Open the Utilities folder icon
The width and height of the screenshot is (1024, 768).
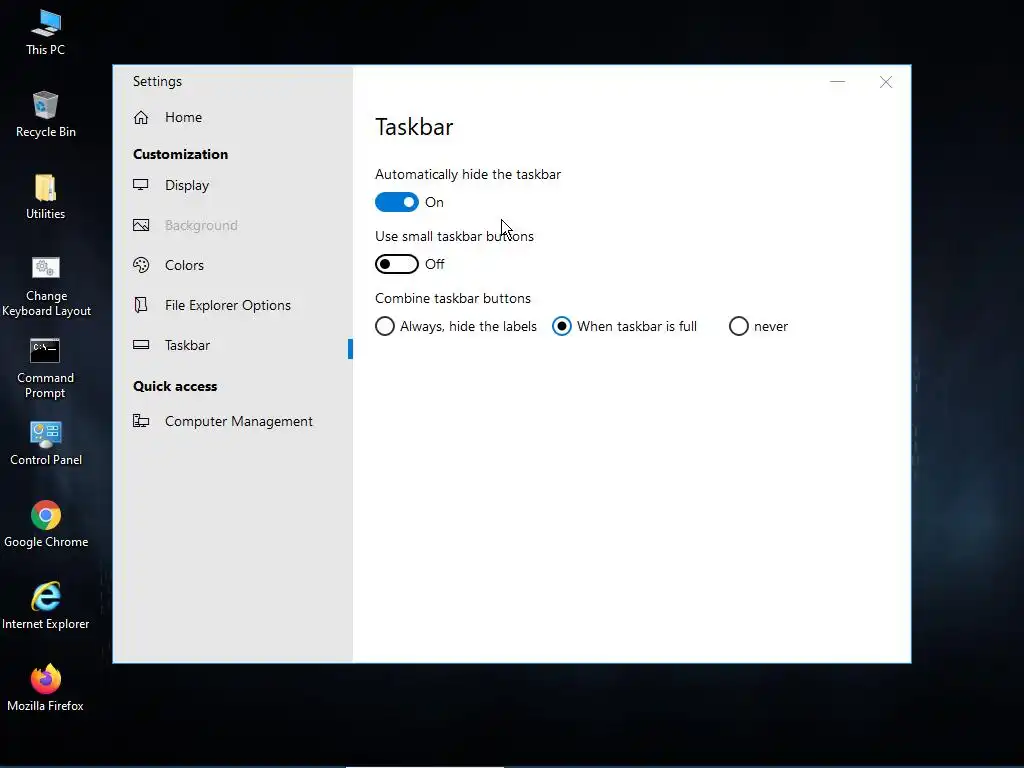(x=46, y=197)
